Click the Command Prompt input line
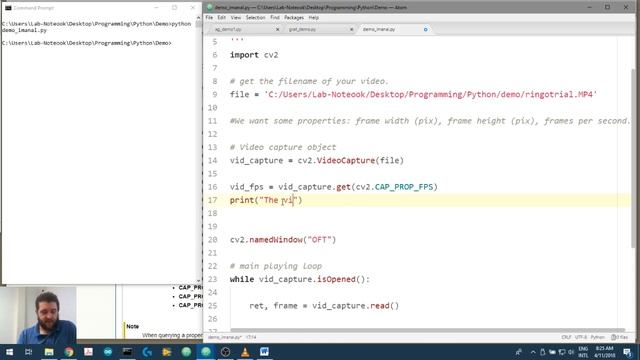Viewport: 640px width, 360px height. [87, 43]
